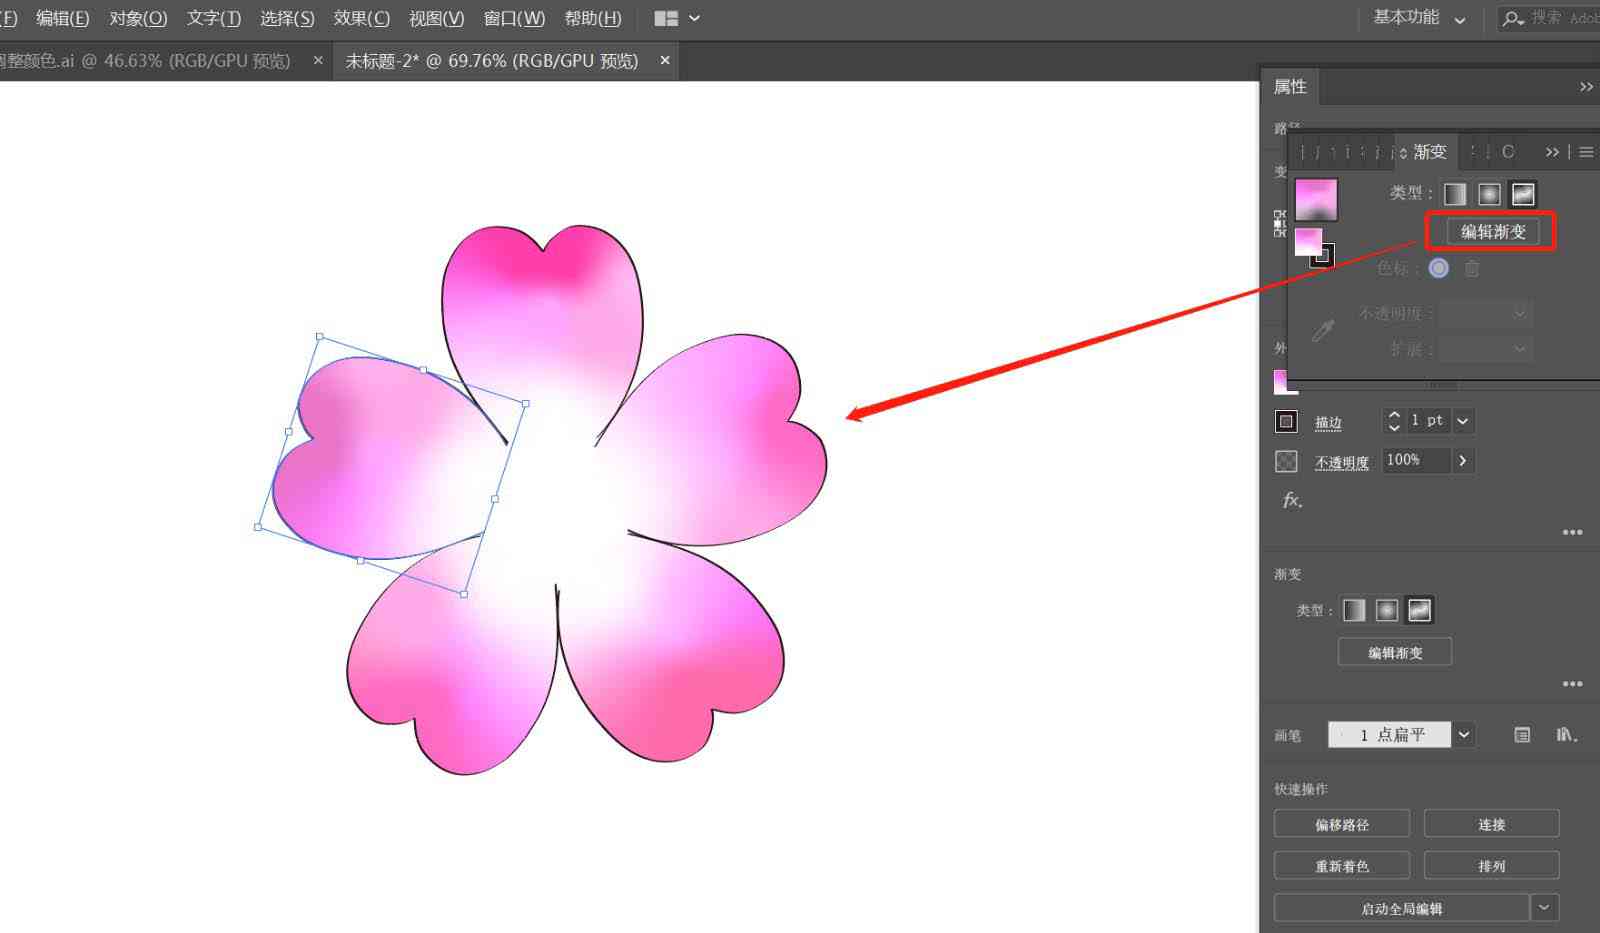Close the 调整颜色.ai document tab
The height and width of the screenshot is (933, 1600).
(318, 61)
